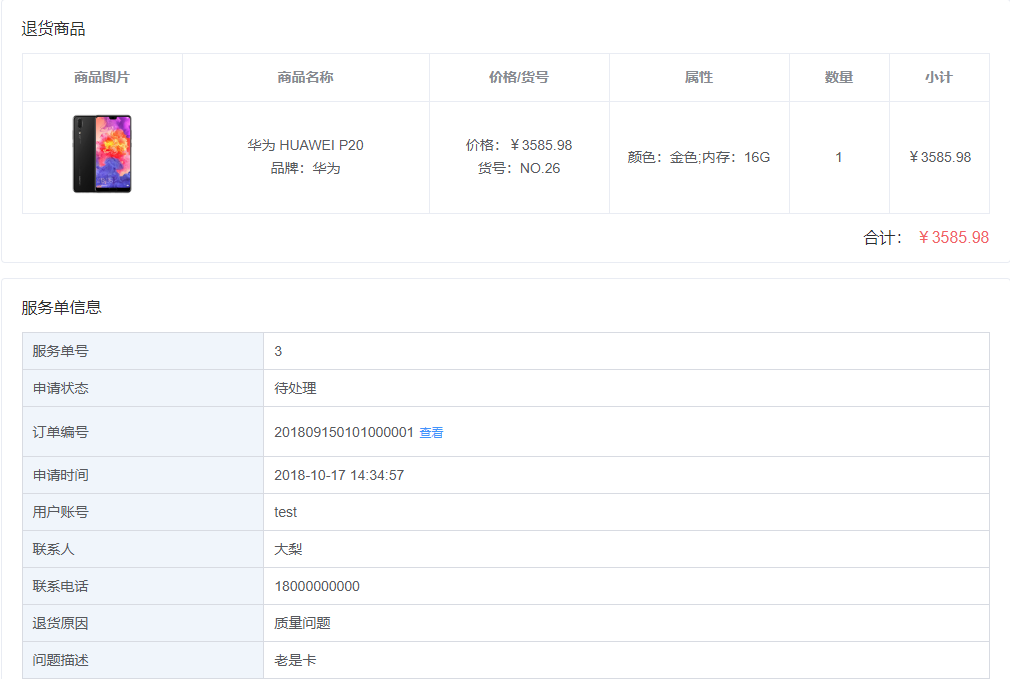Click the 价格/货号 column header

pyautogui.click(x=519, y=77)
